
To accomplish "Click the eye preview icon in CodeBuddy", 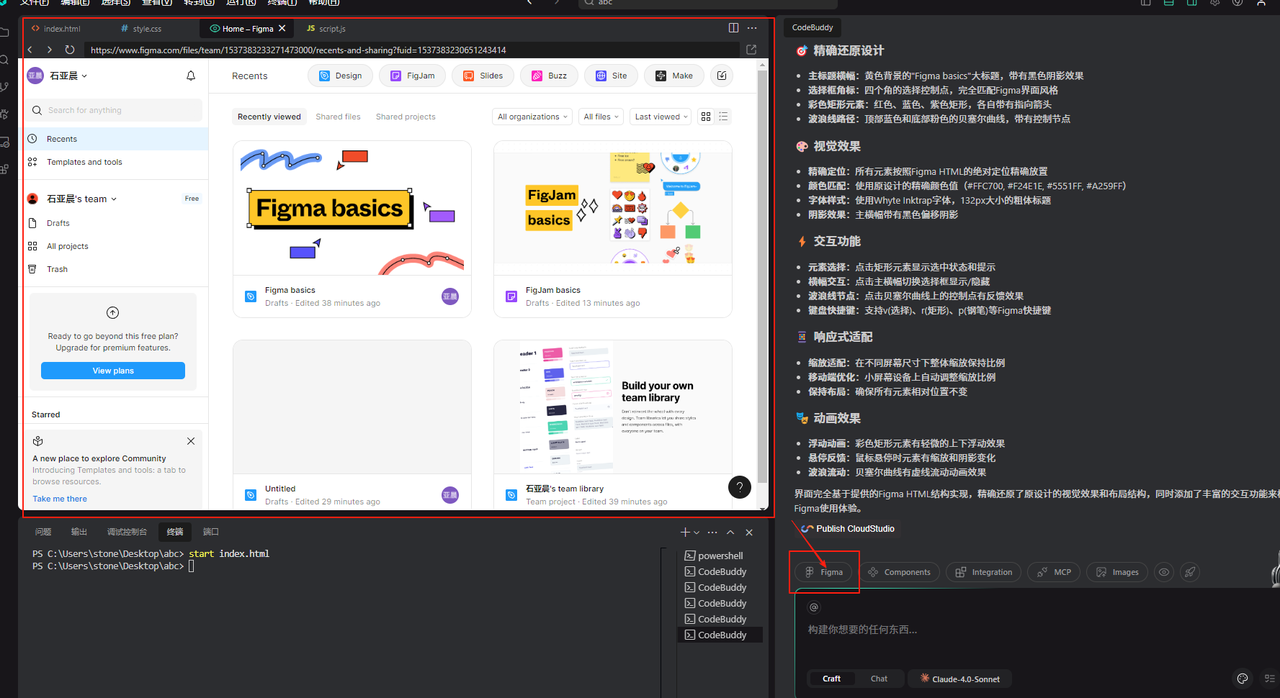I will pos(1164,572).
